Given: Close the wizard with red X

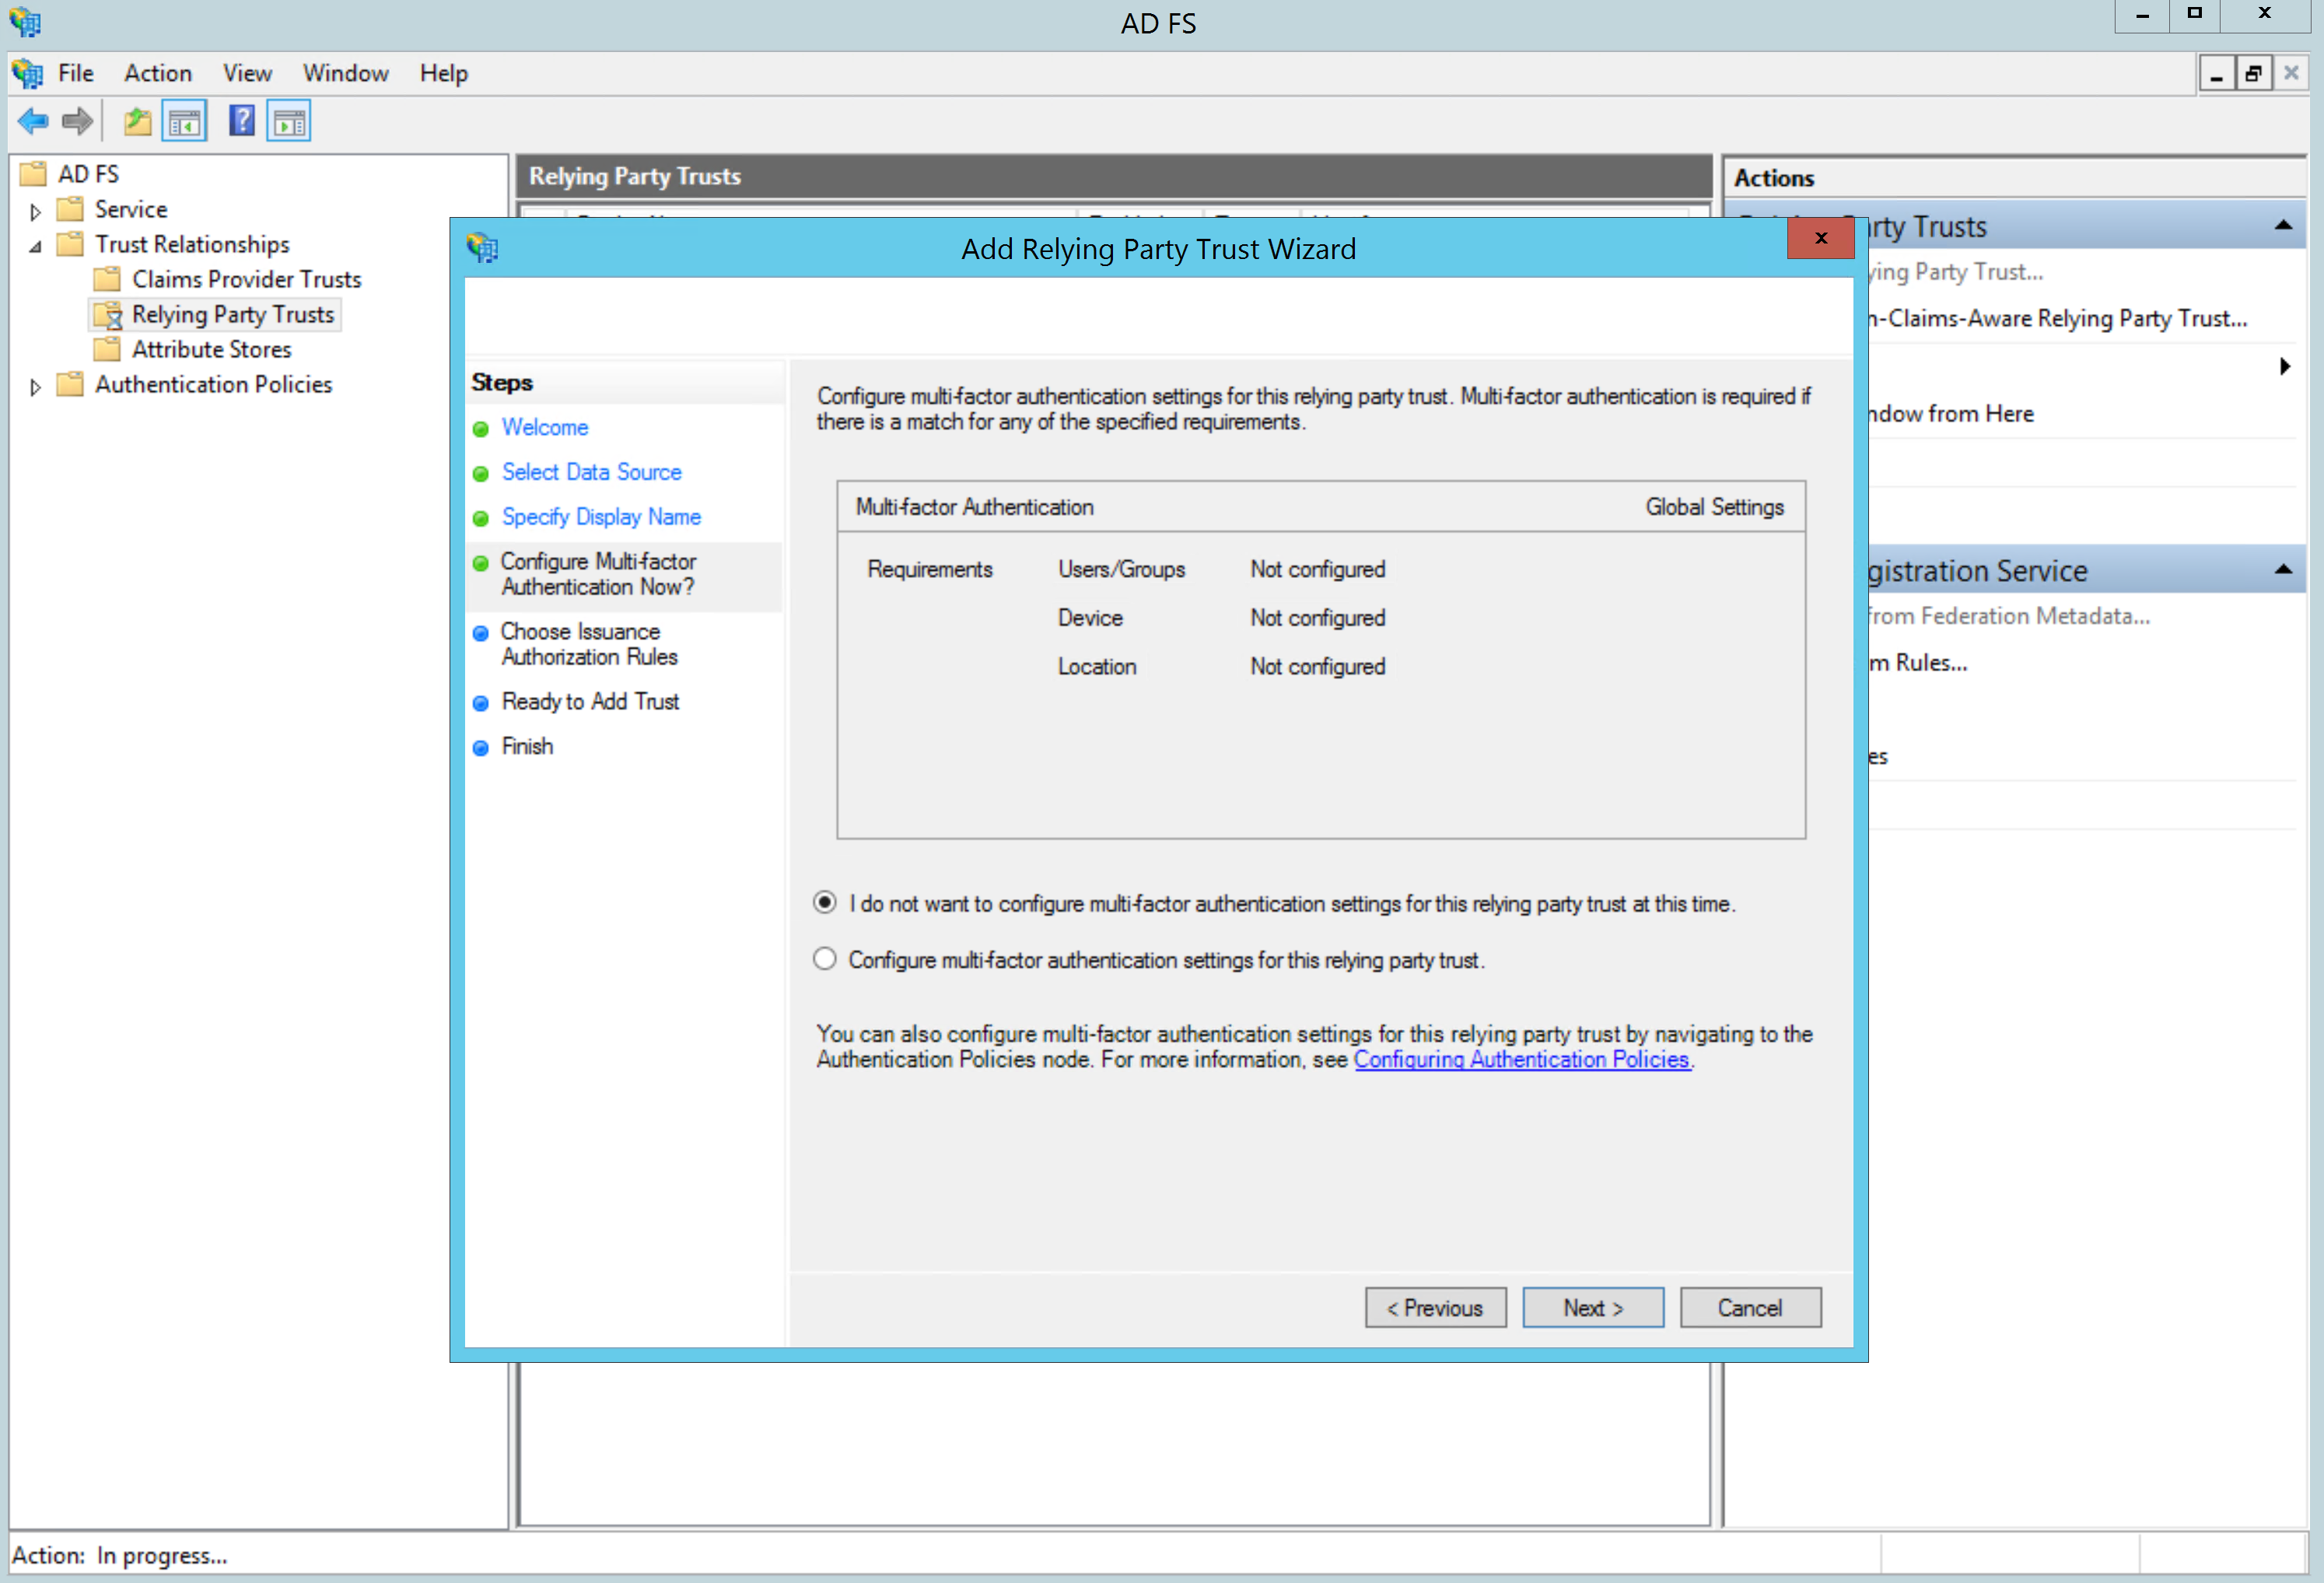Looking at the screenshot, I should (x=1820, y=238).
